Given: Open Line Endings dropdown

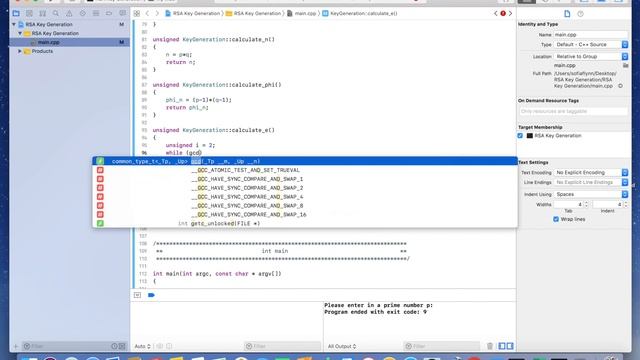Looking at the screenshot, I should point(591,182).
